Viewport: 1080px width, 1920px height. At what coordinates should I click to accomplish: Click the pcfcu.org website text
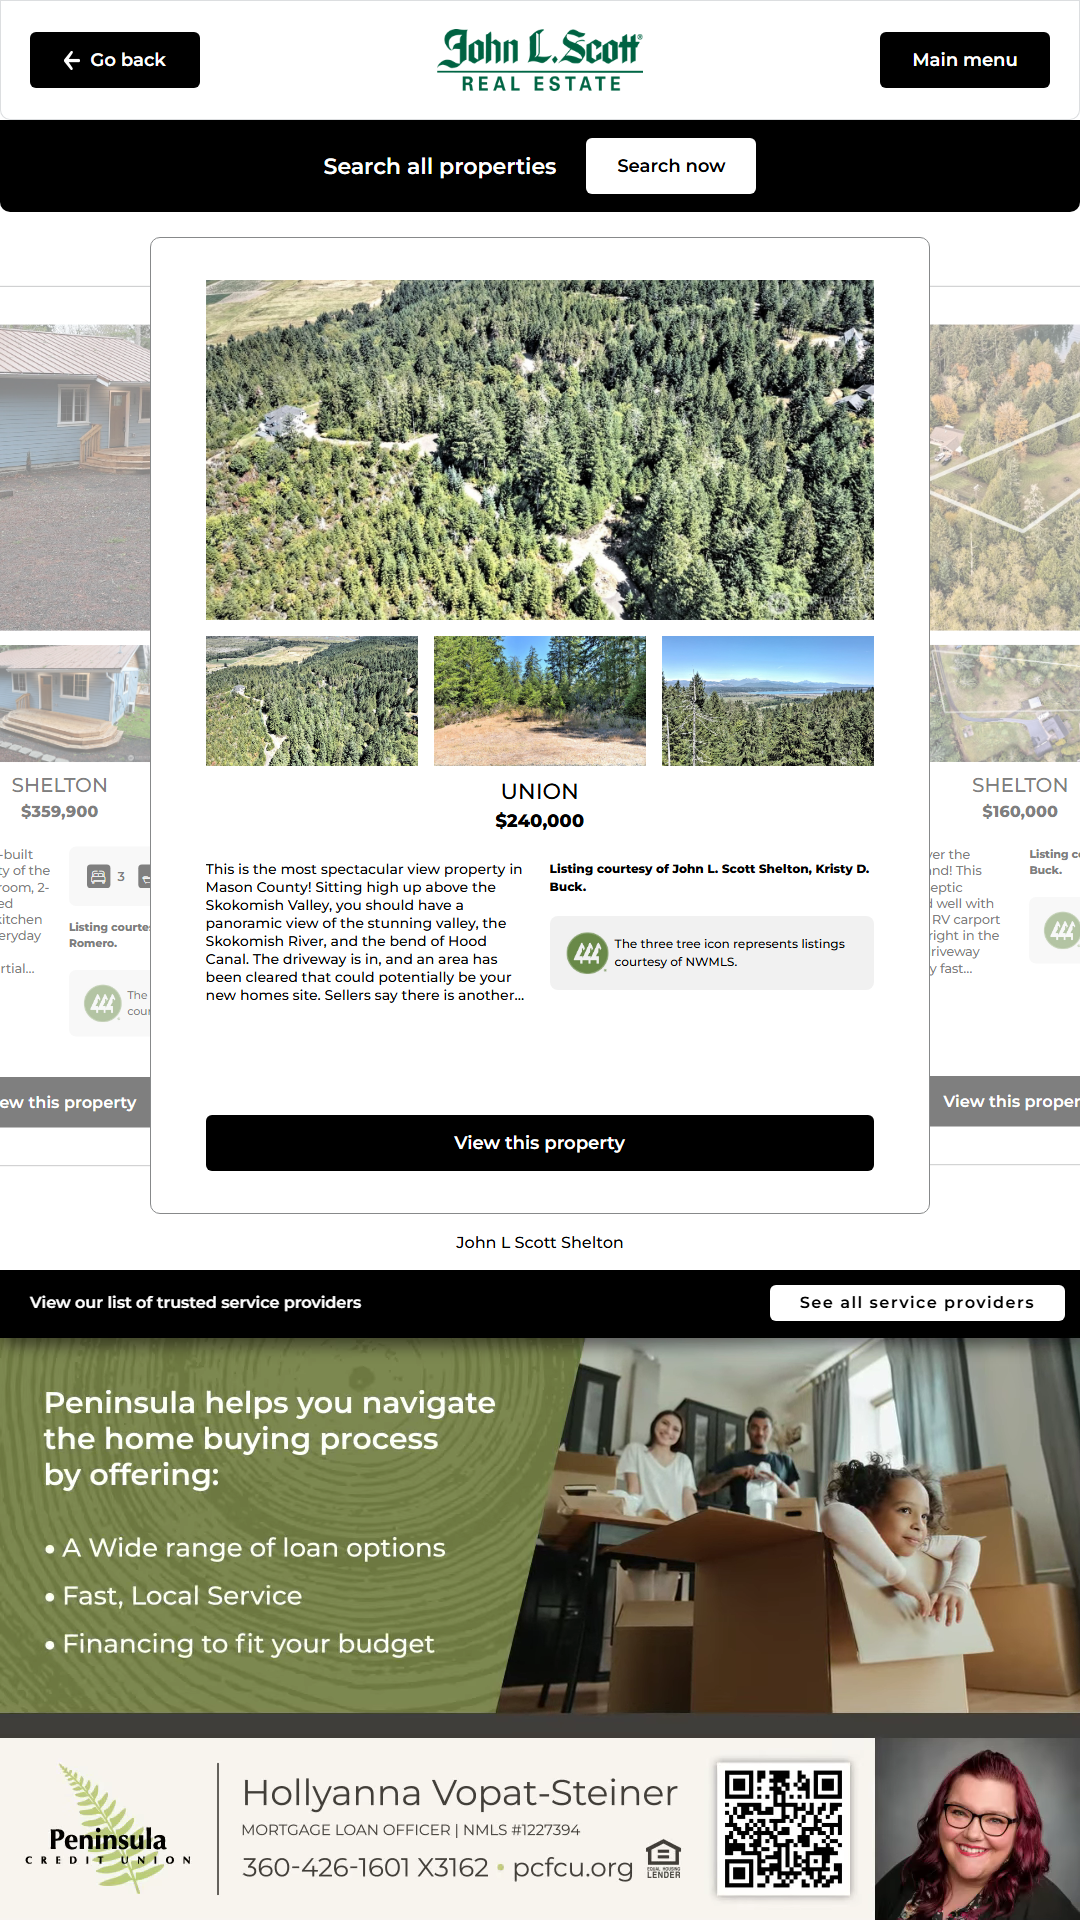click(x=573, y=1867)
